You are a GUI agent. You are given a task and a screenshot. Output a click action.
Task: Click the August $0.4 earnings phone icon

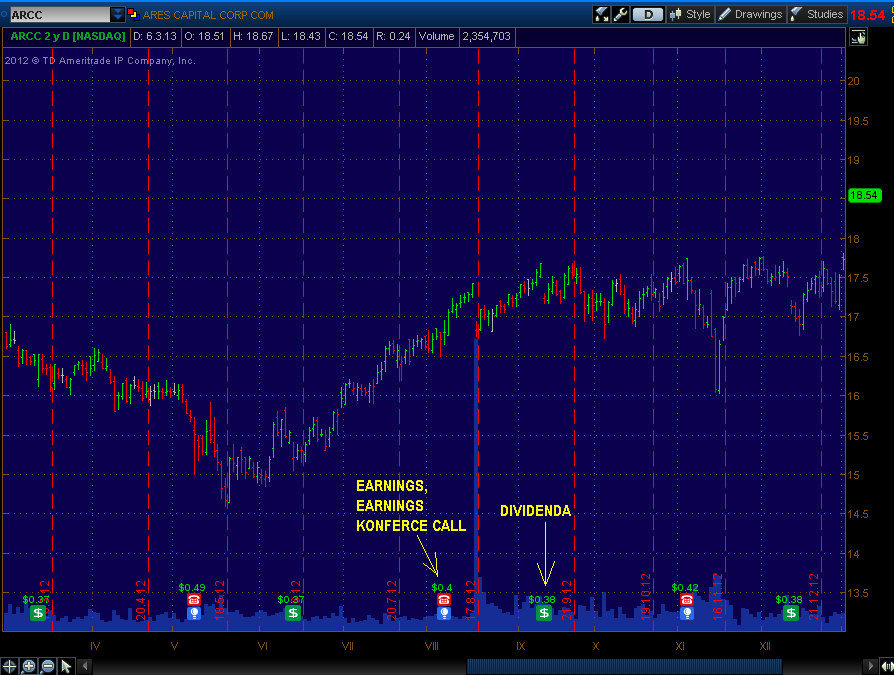[444, 600]
